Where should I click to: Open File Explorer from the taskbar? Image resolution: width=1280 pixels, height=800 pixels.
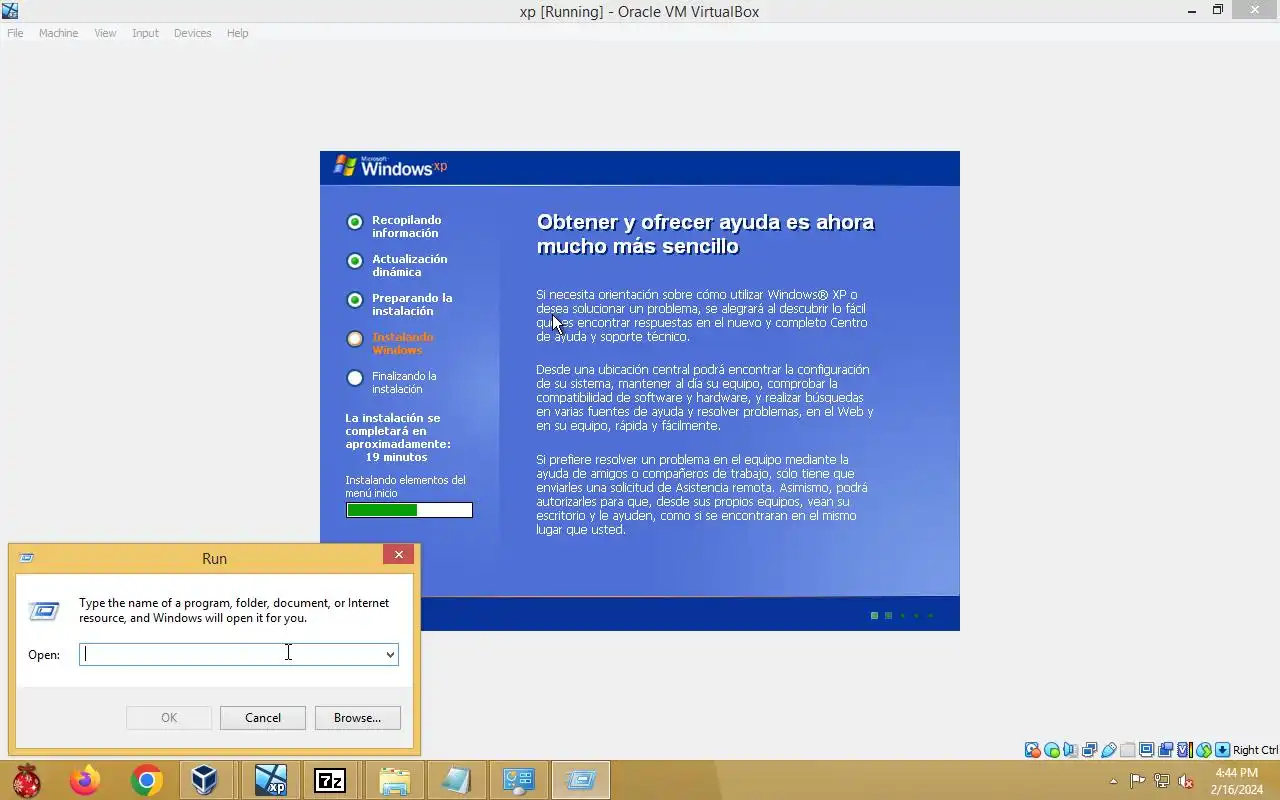click(x=394, y=780)
